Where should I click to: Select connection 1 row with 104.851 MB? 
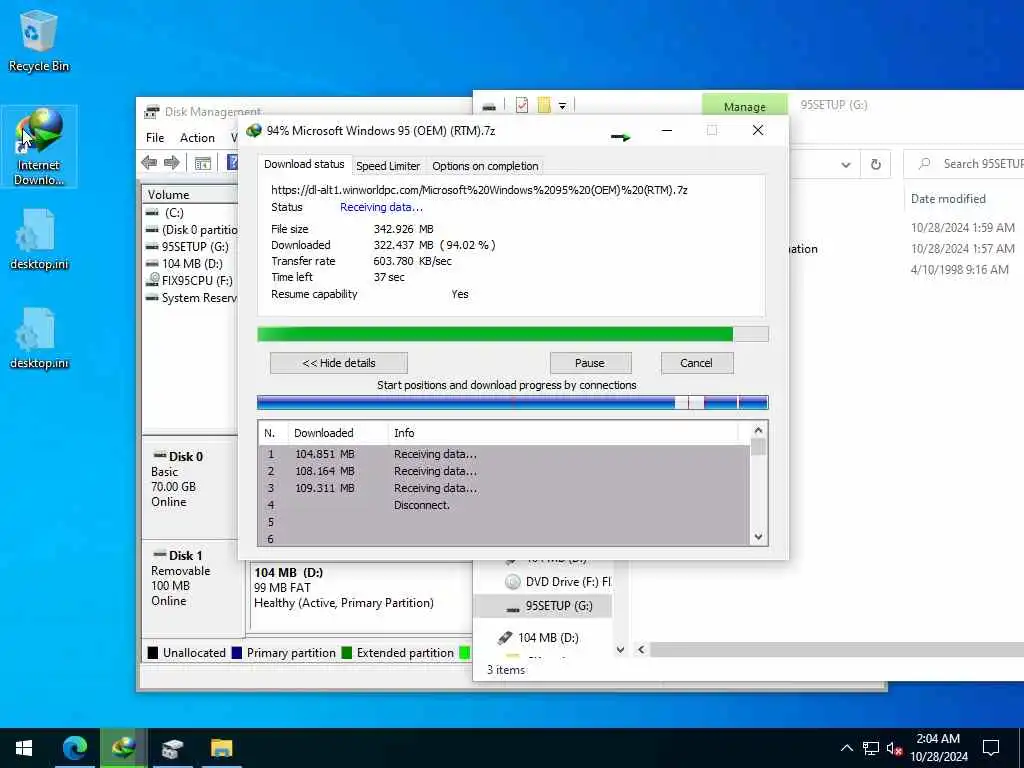pos(504,454)
